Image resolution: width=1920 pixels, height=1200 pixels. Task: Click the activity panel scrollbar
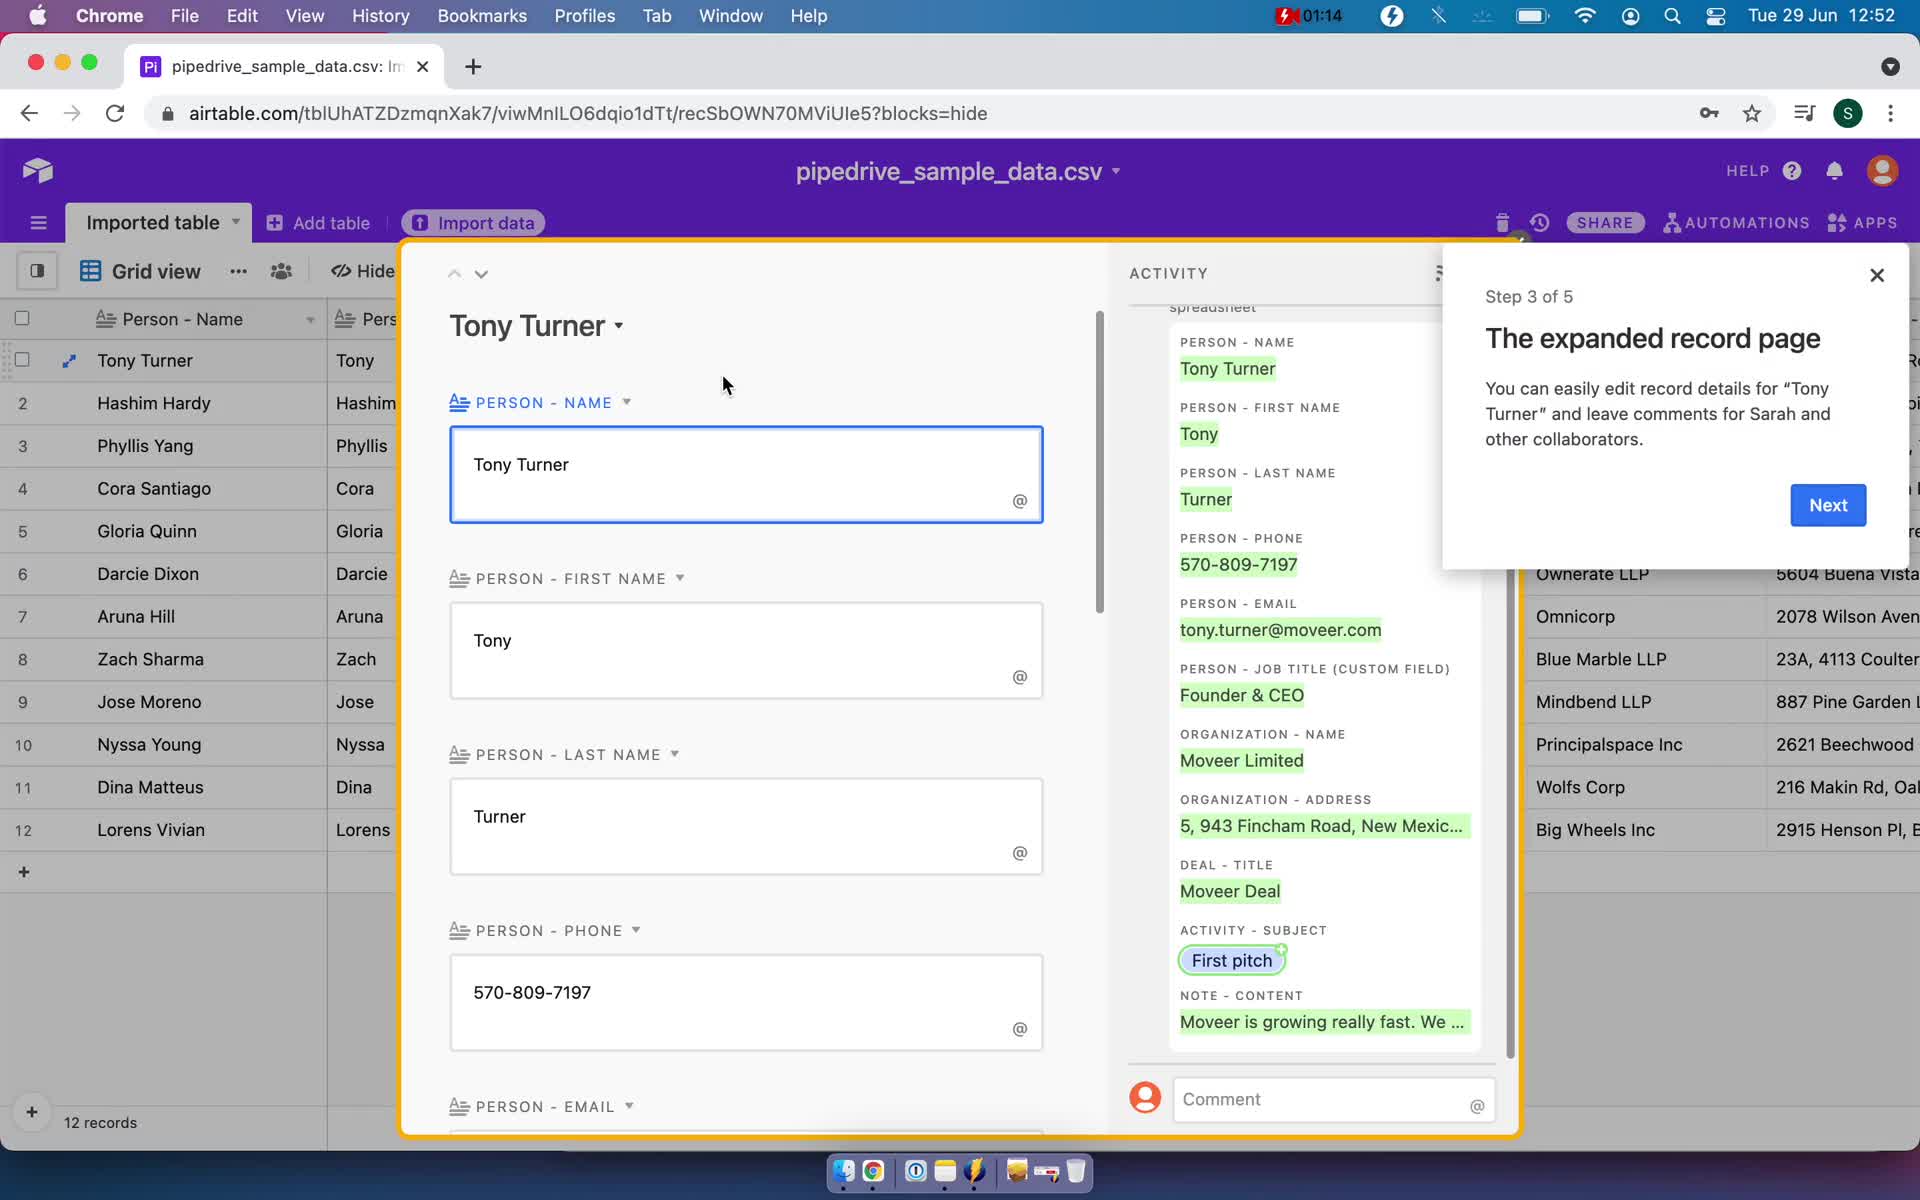(x=1510, y=812)
